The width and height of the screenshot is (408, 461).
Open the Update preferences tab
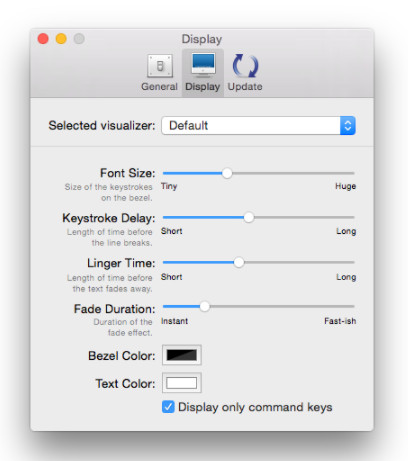[x=245, y=72]
